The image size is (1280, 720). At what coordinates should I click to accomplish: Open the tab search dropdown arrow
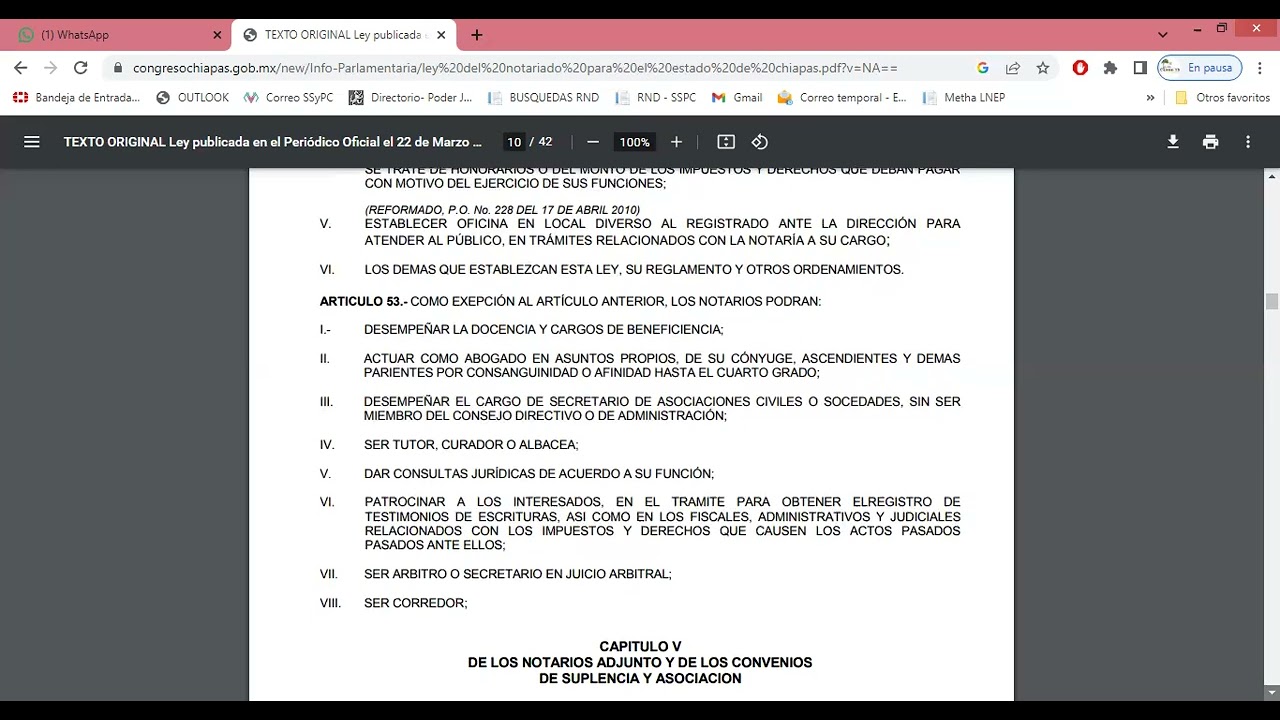tap(1162, 35)
